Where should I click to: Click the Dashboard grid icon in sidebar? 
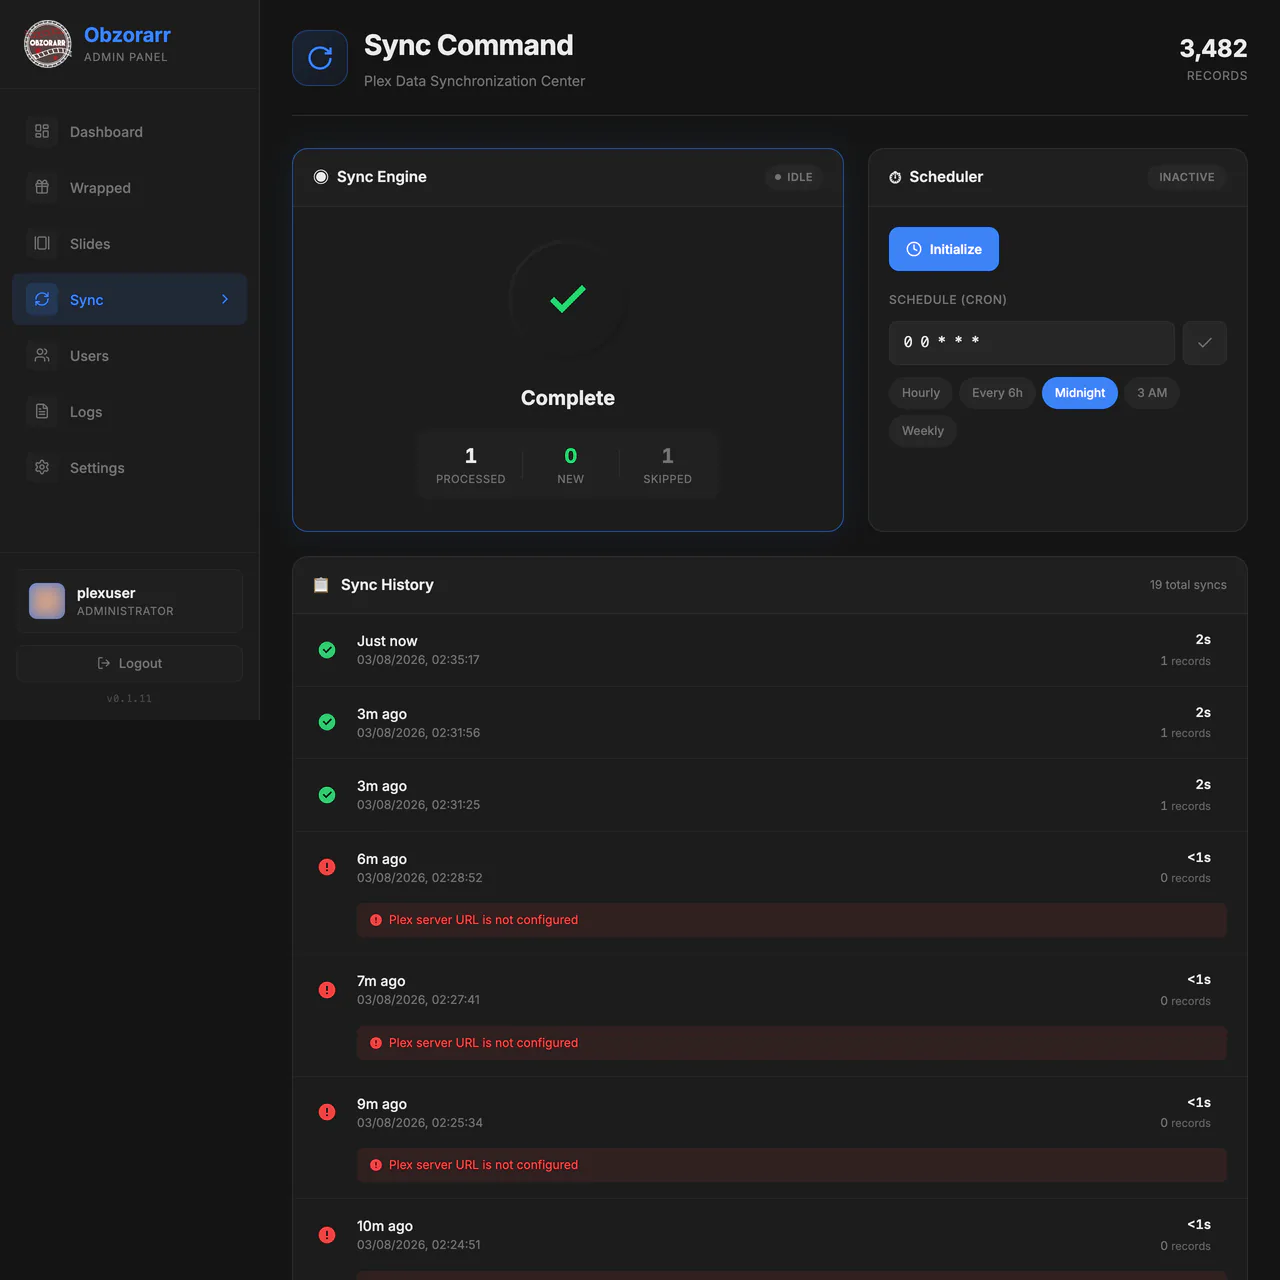[x=42, y=131]
